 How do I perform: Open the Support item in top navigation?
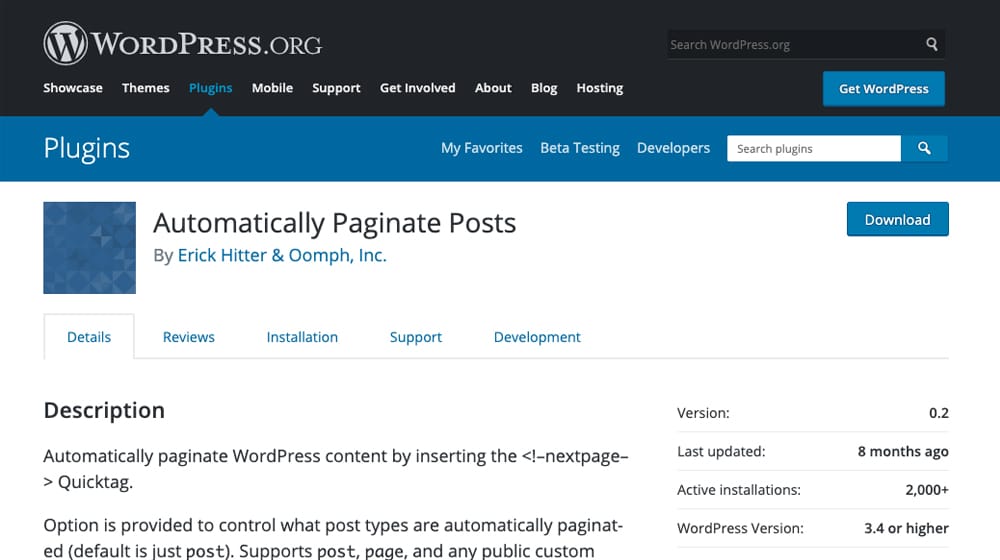pos(336,88)
